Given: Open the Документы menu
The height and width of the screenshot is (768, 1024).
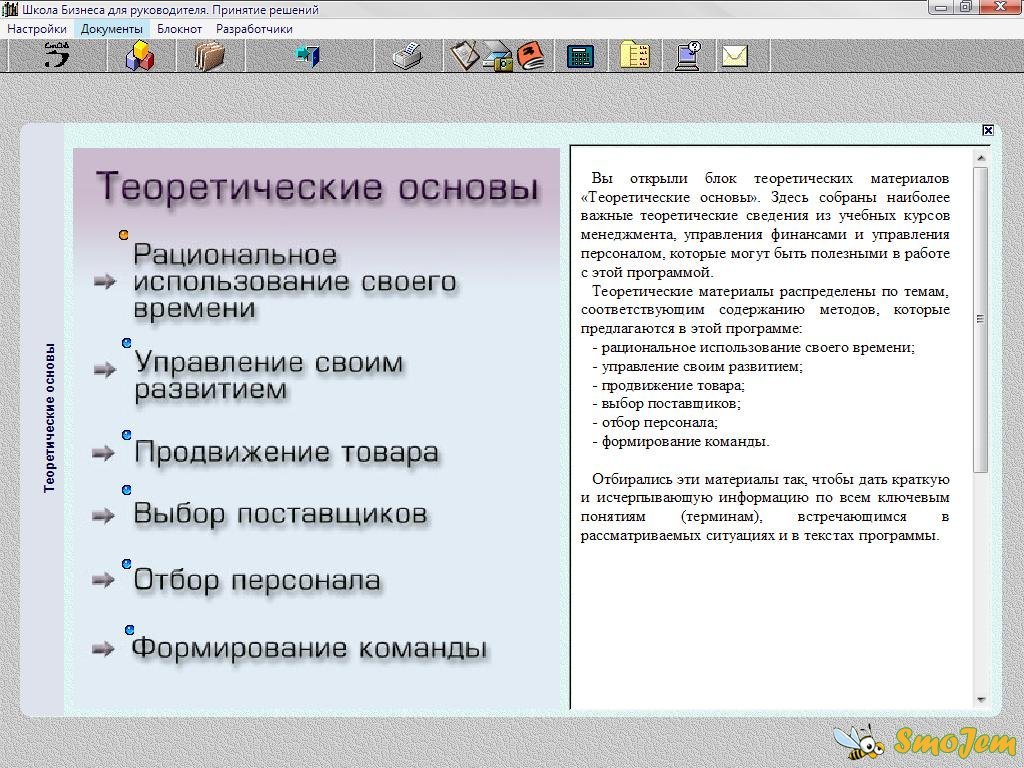Looking at the screenshot, I should 112,29.
